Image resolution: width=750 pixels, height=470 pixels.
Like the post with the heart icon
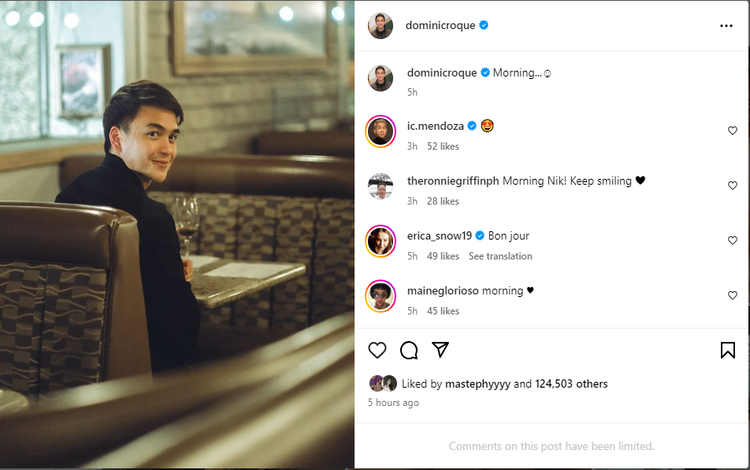coord(378,350)
